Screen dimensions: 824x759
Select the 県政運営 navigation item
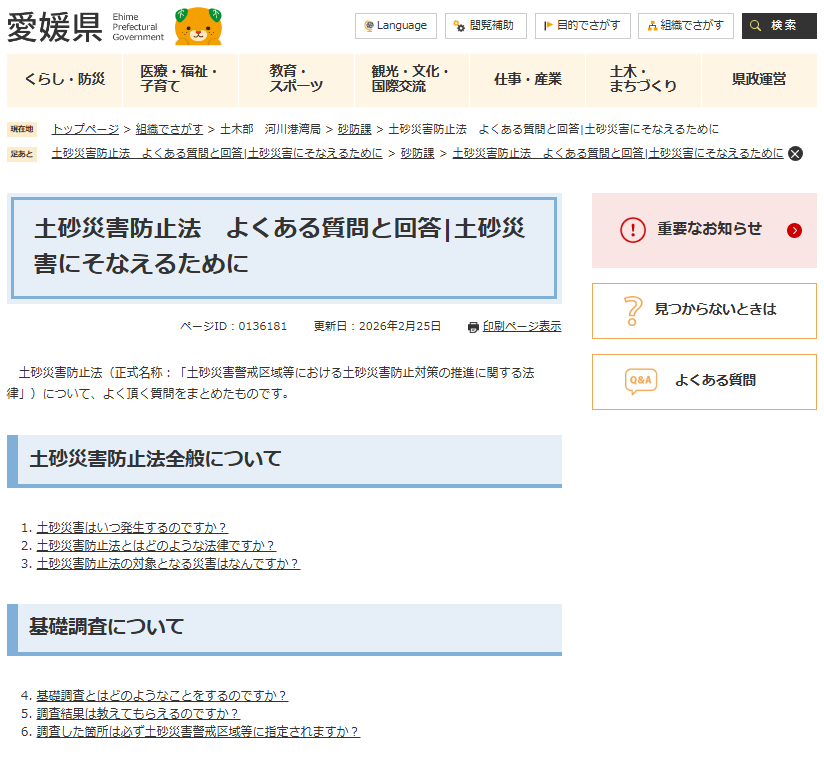click(x=758, y=79)
